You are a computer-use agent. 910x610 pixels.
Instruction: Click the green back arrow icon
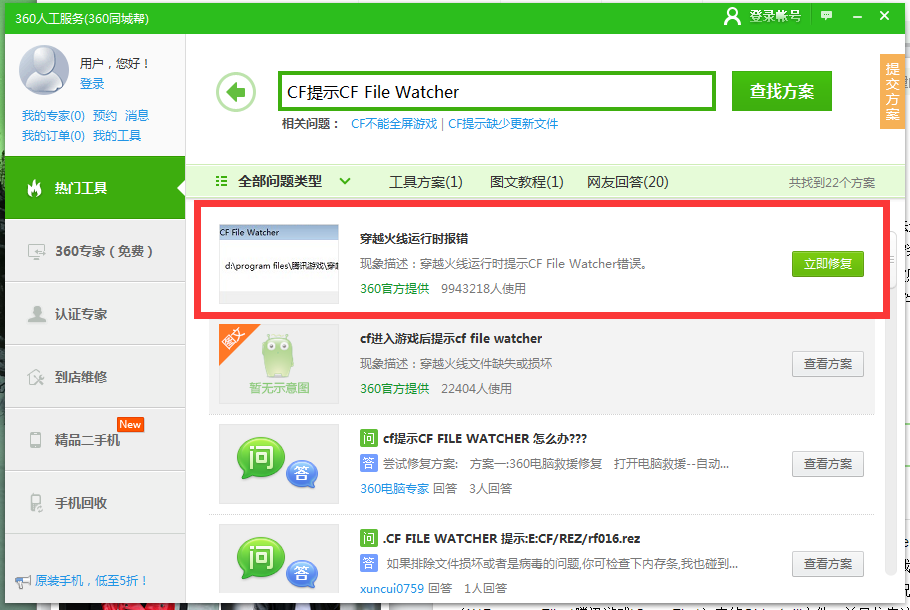point(236,92)
